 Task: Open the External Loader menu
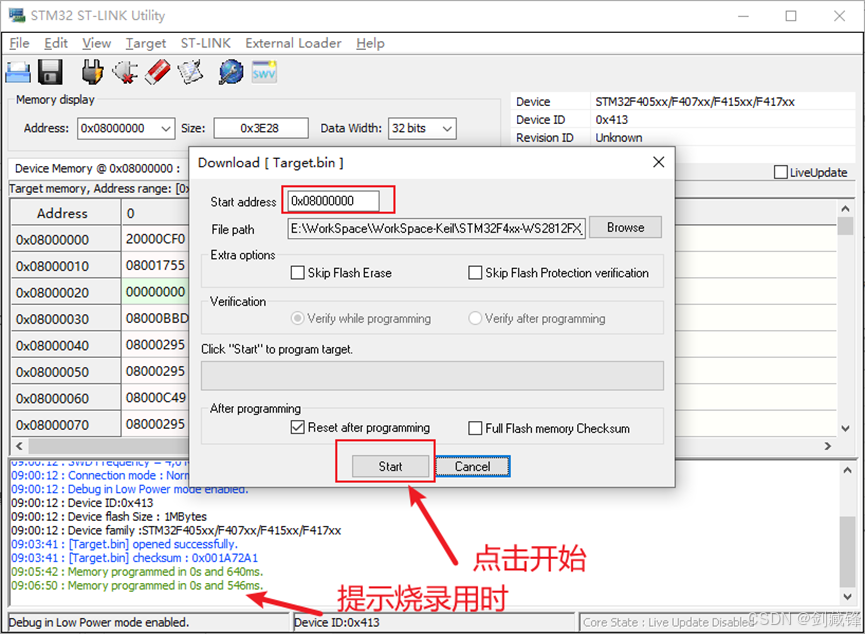coord(293,43)
